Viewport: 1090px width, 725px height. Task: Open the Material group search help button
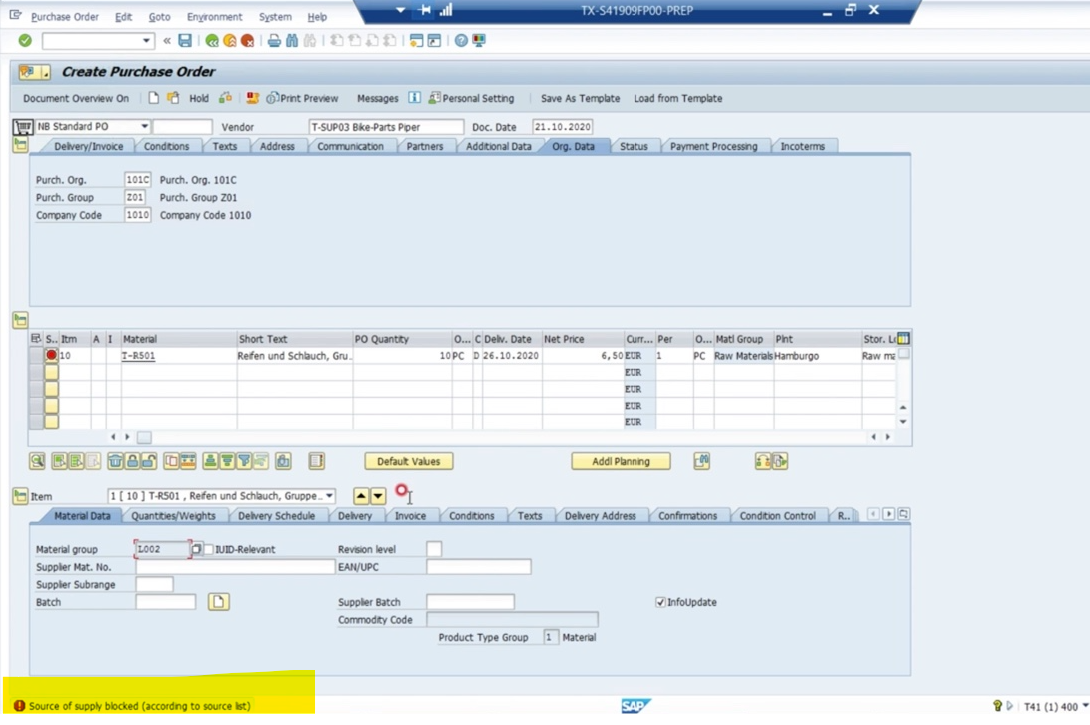pos(197,549)
